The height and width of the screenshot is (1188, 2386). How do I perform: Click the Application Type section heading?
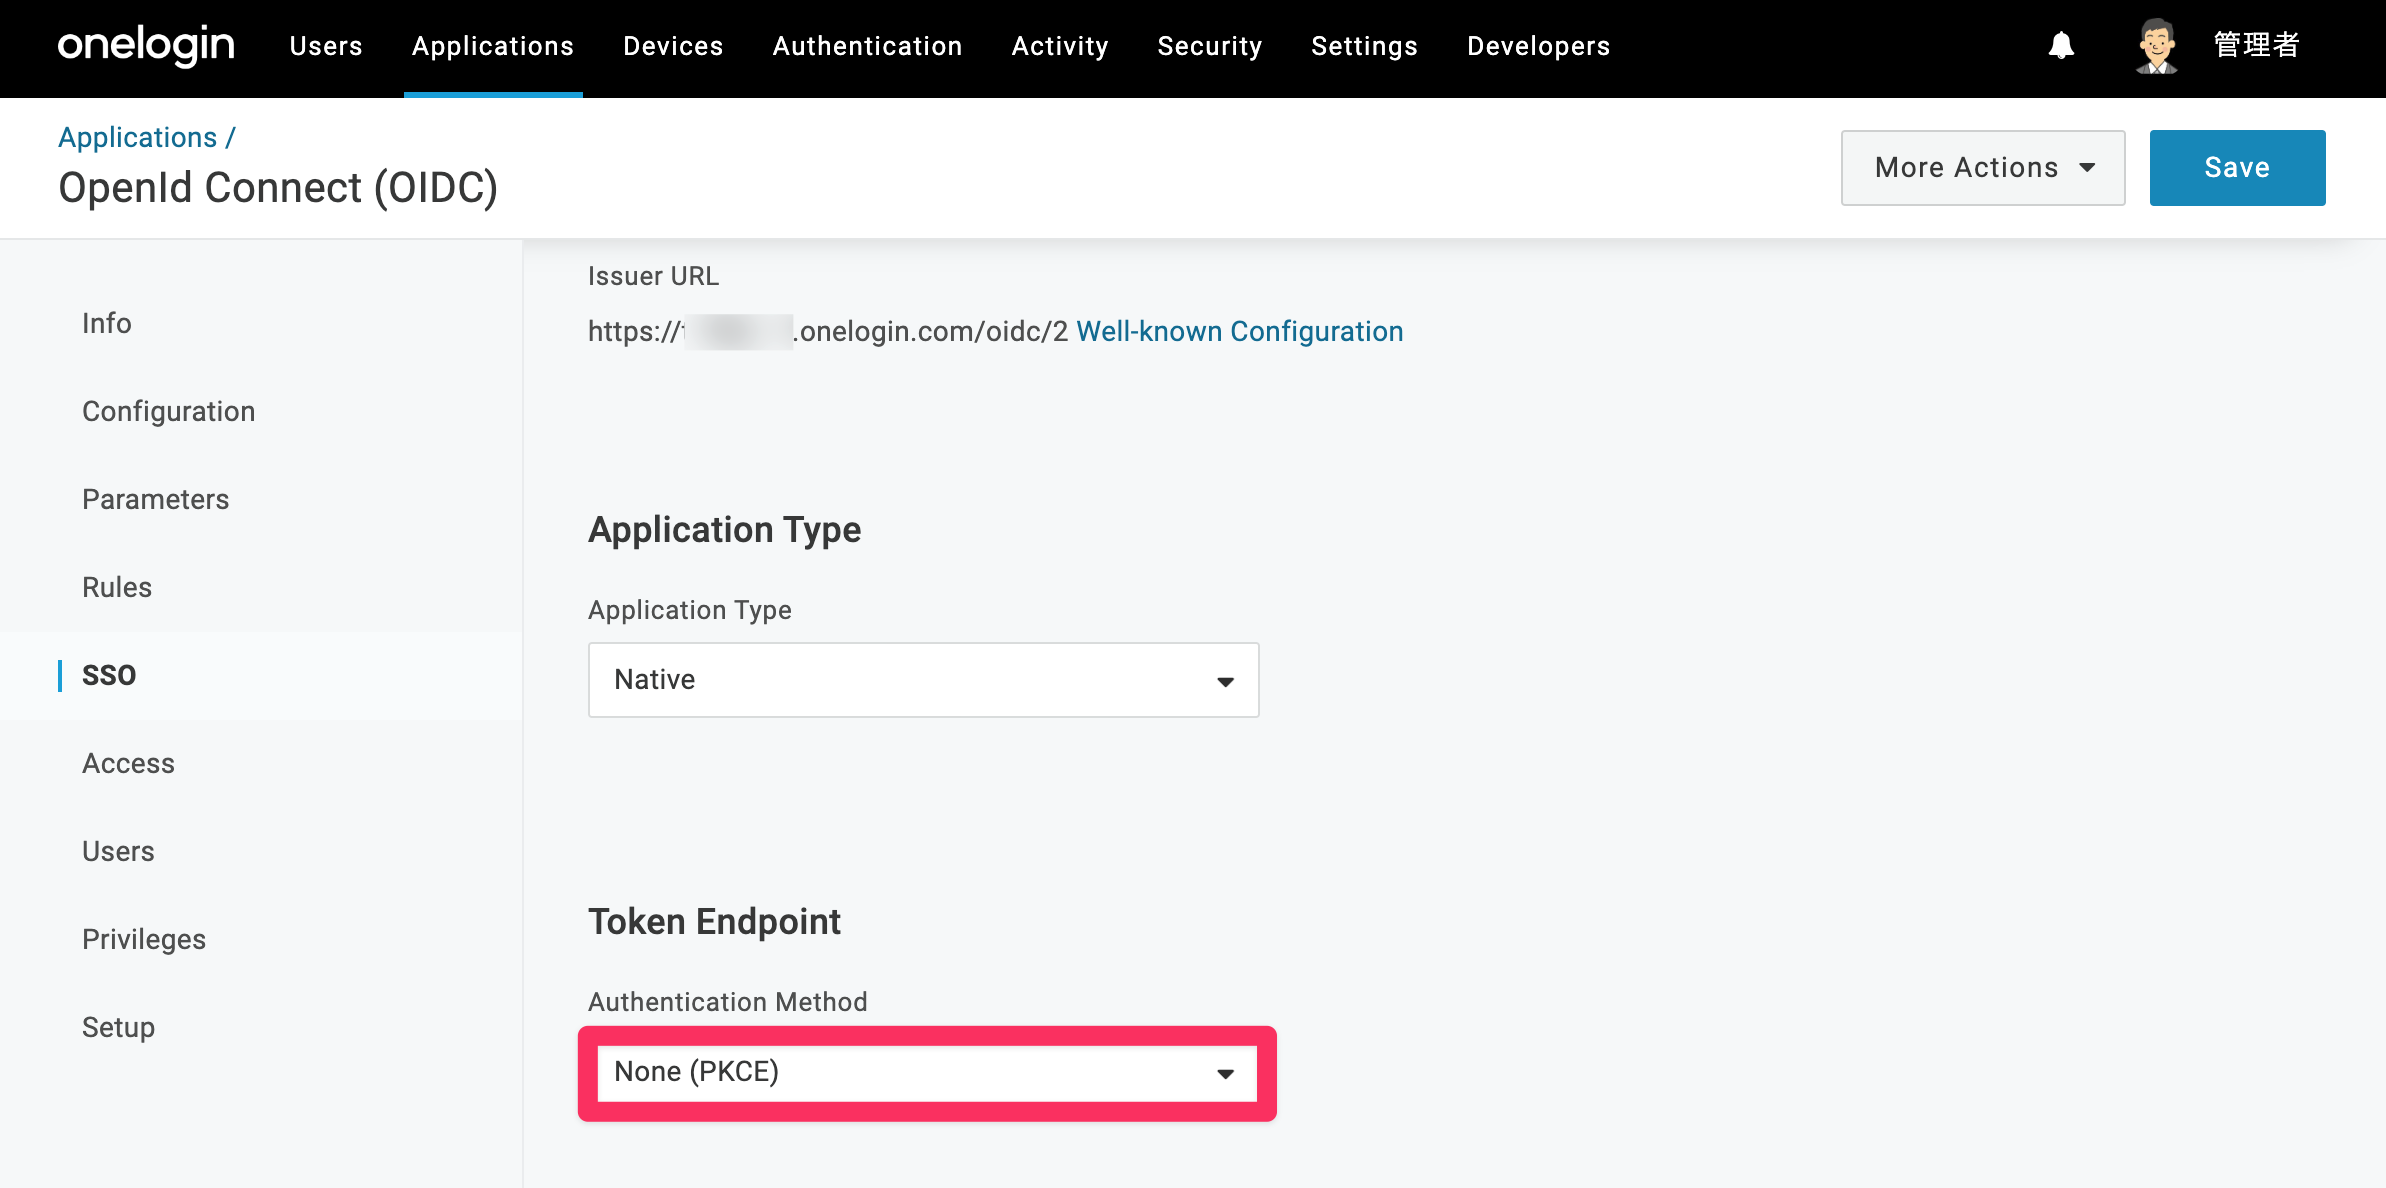(724, 529)
